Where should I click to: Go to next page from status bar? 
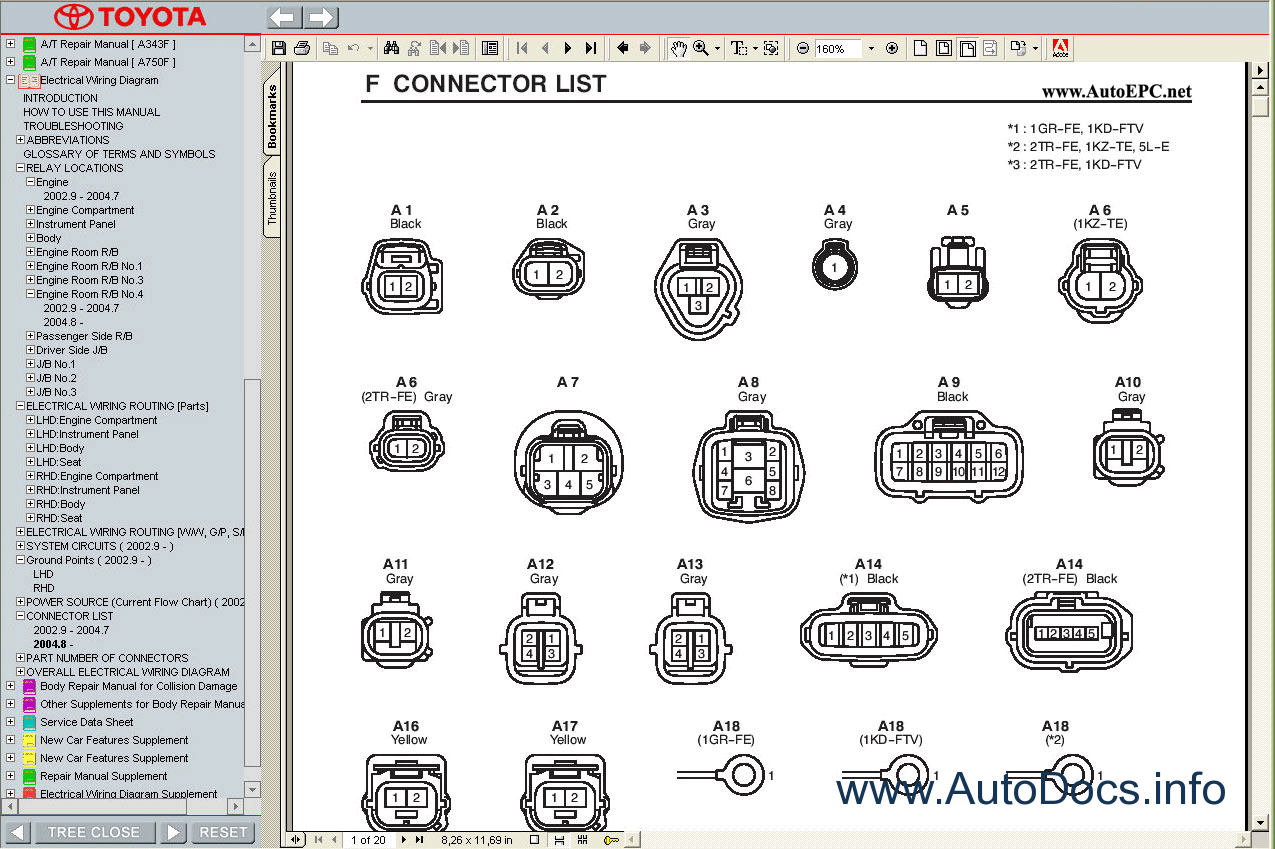[x=404, y=840]
